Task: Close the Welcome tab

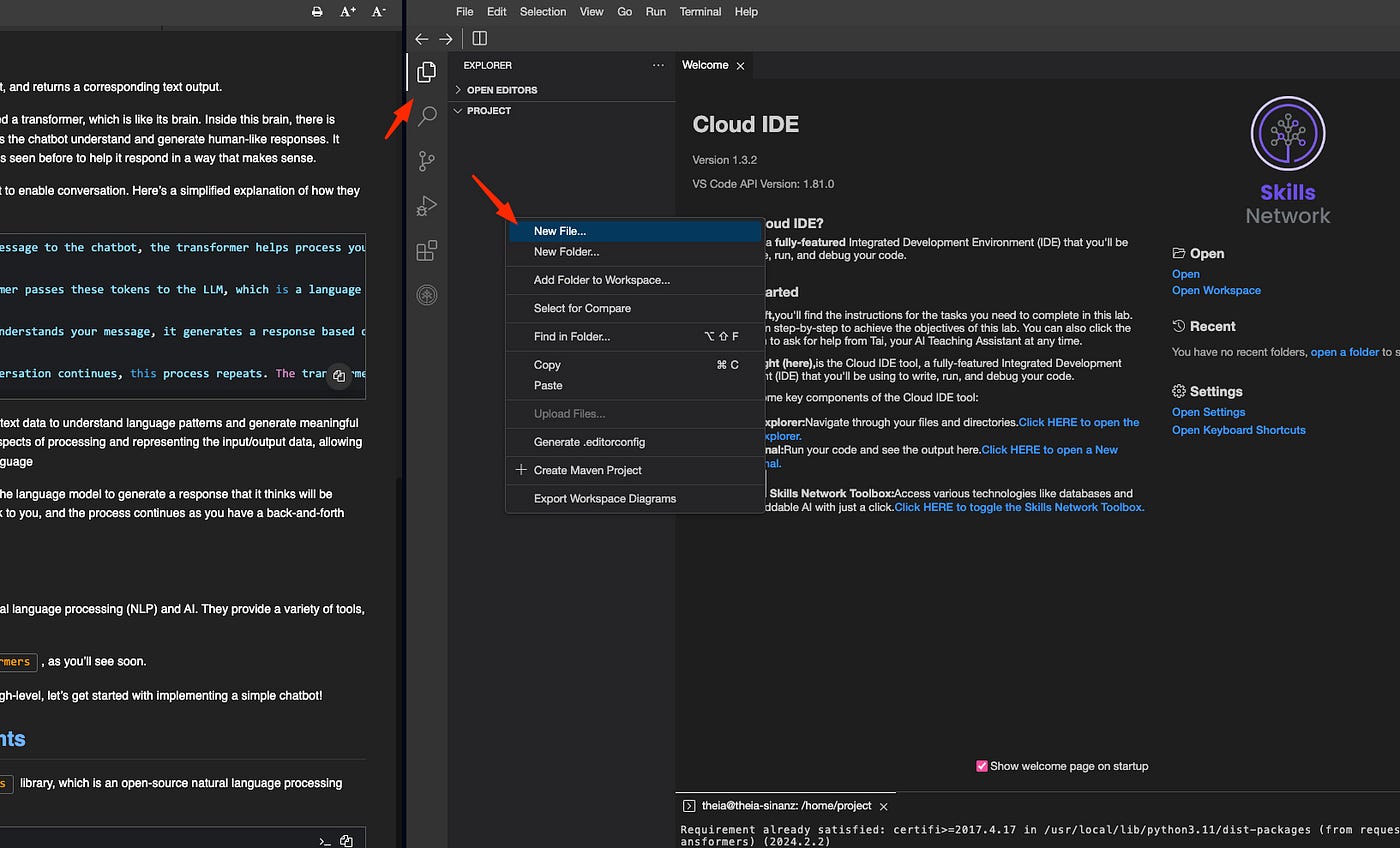Action: pyautogui.click(x=741, y=66)
